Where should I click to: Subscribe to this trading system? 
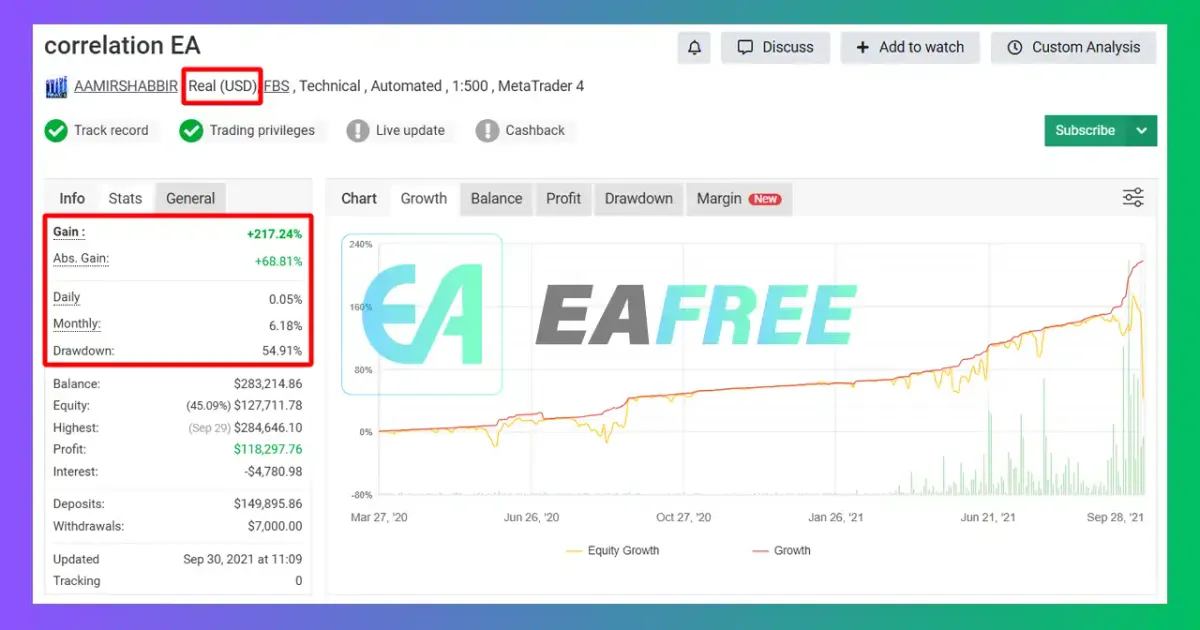click(1085, 131)
